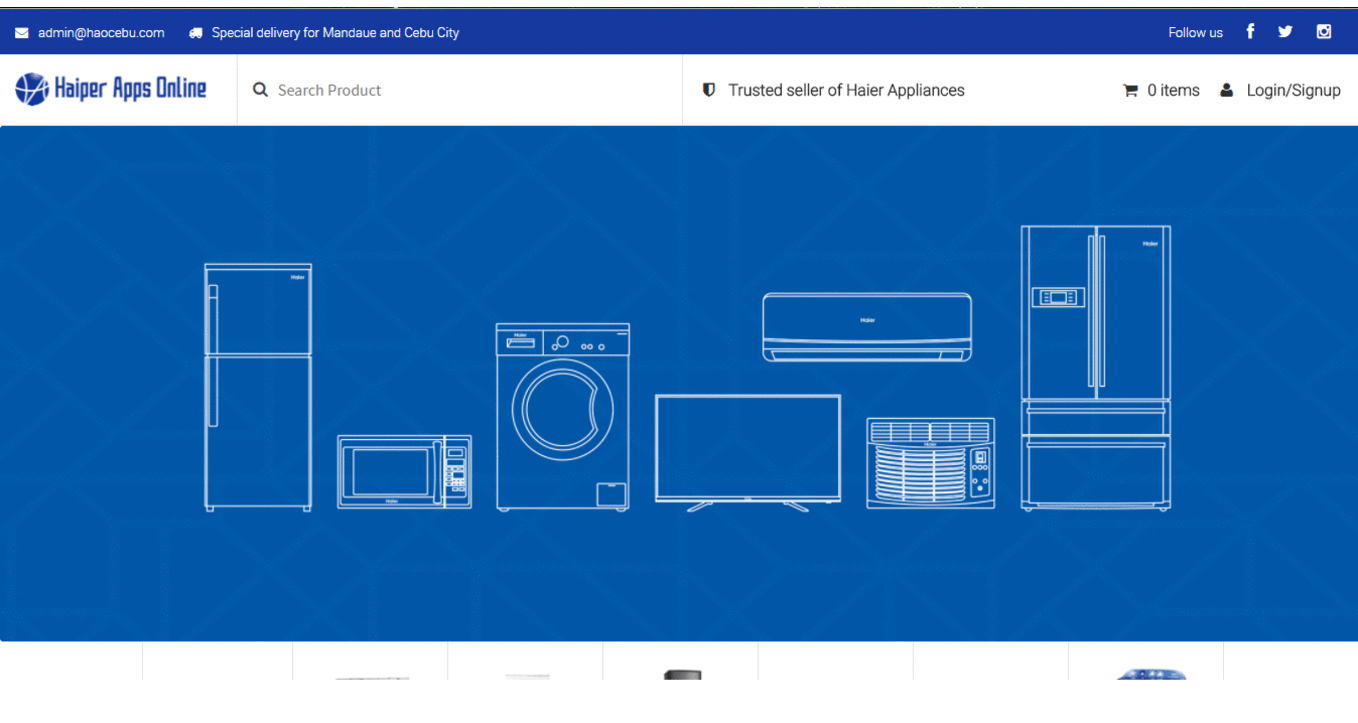Click the envelope email icon
This screenshot has width=1358, height=723.
click(22, 33)
